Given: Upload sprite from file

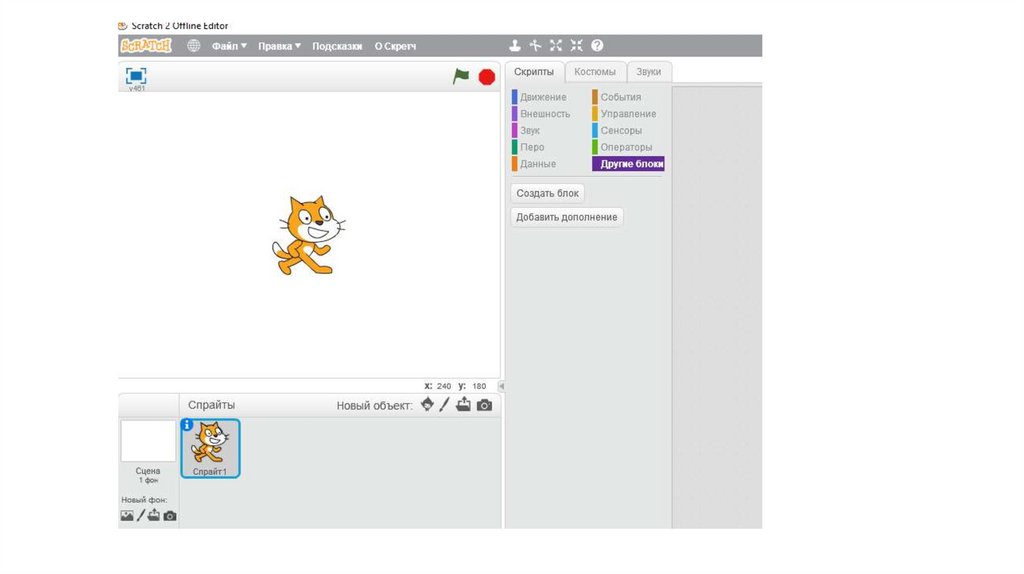Looking at the screenshot, I should [463, 405].
